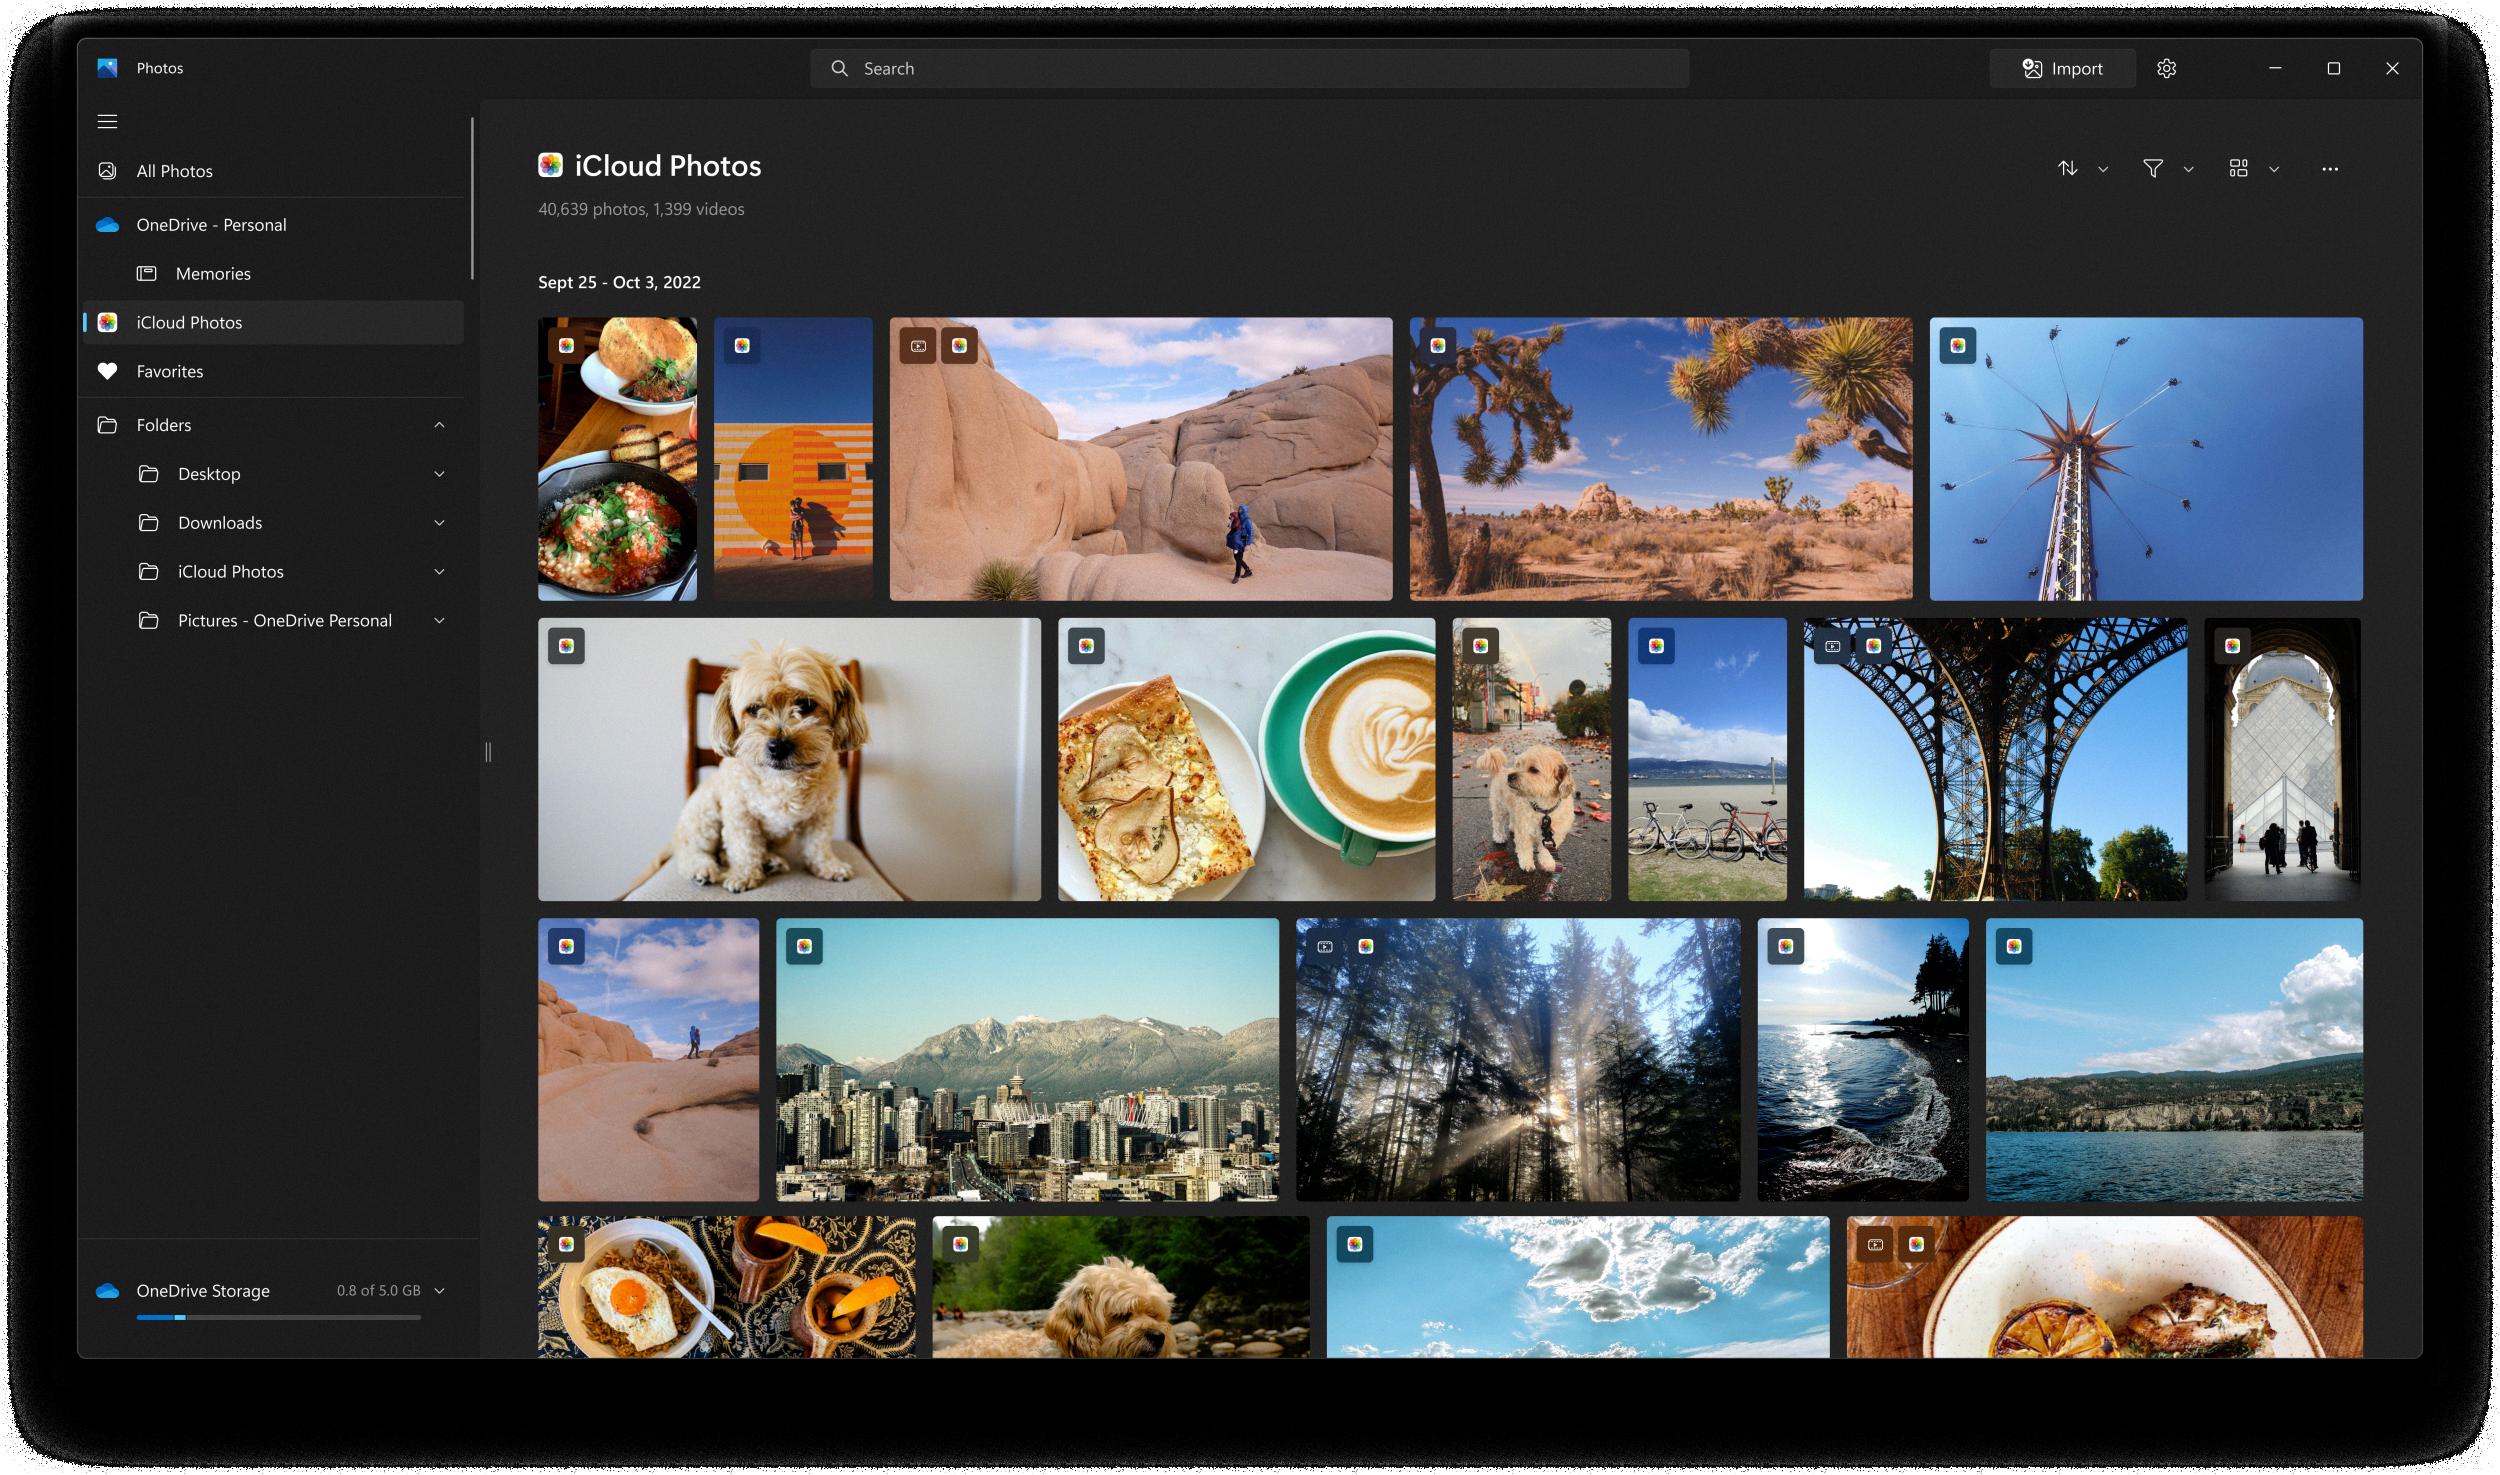Select All Photos in sidebar
This screenshot has height=1475, width=2500.
click(273, 171)
